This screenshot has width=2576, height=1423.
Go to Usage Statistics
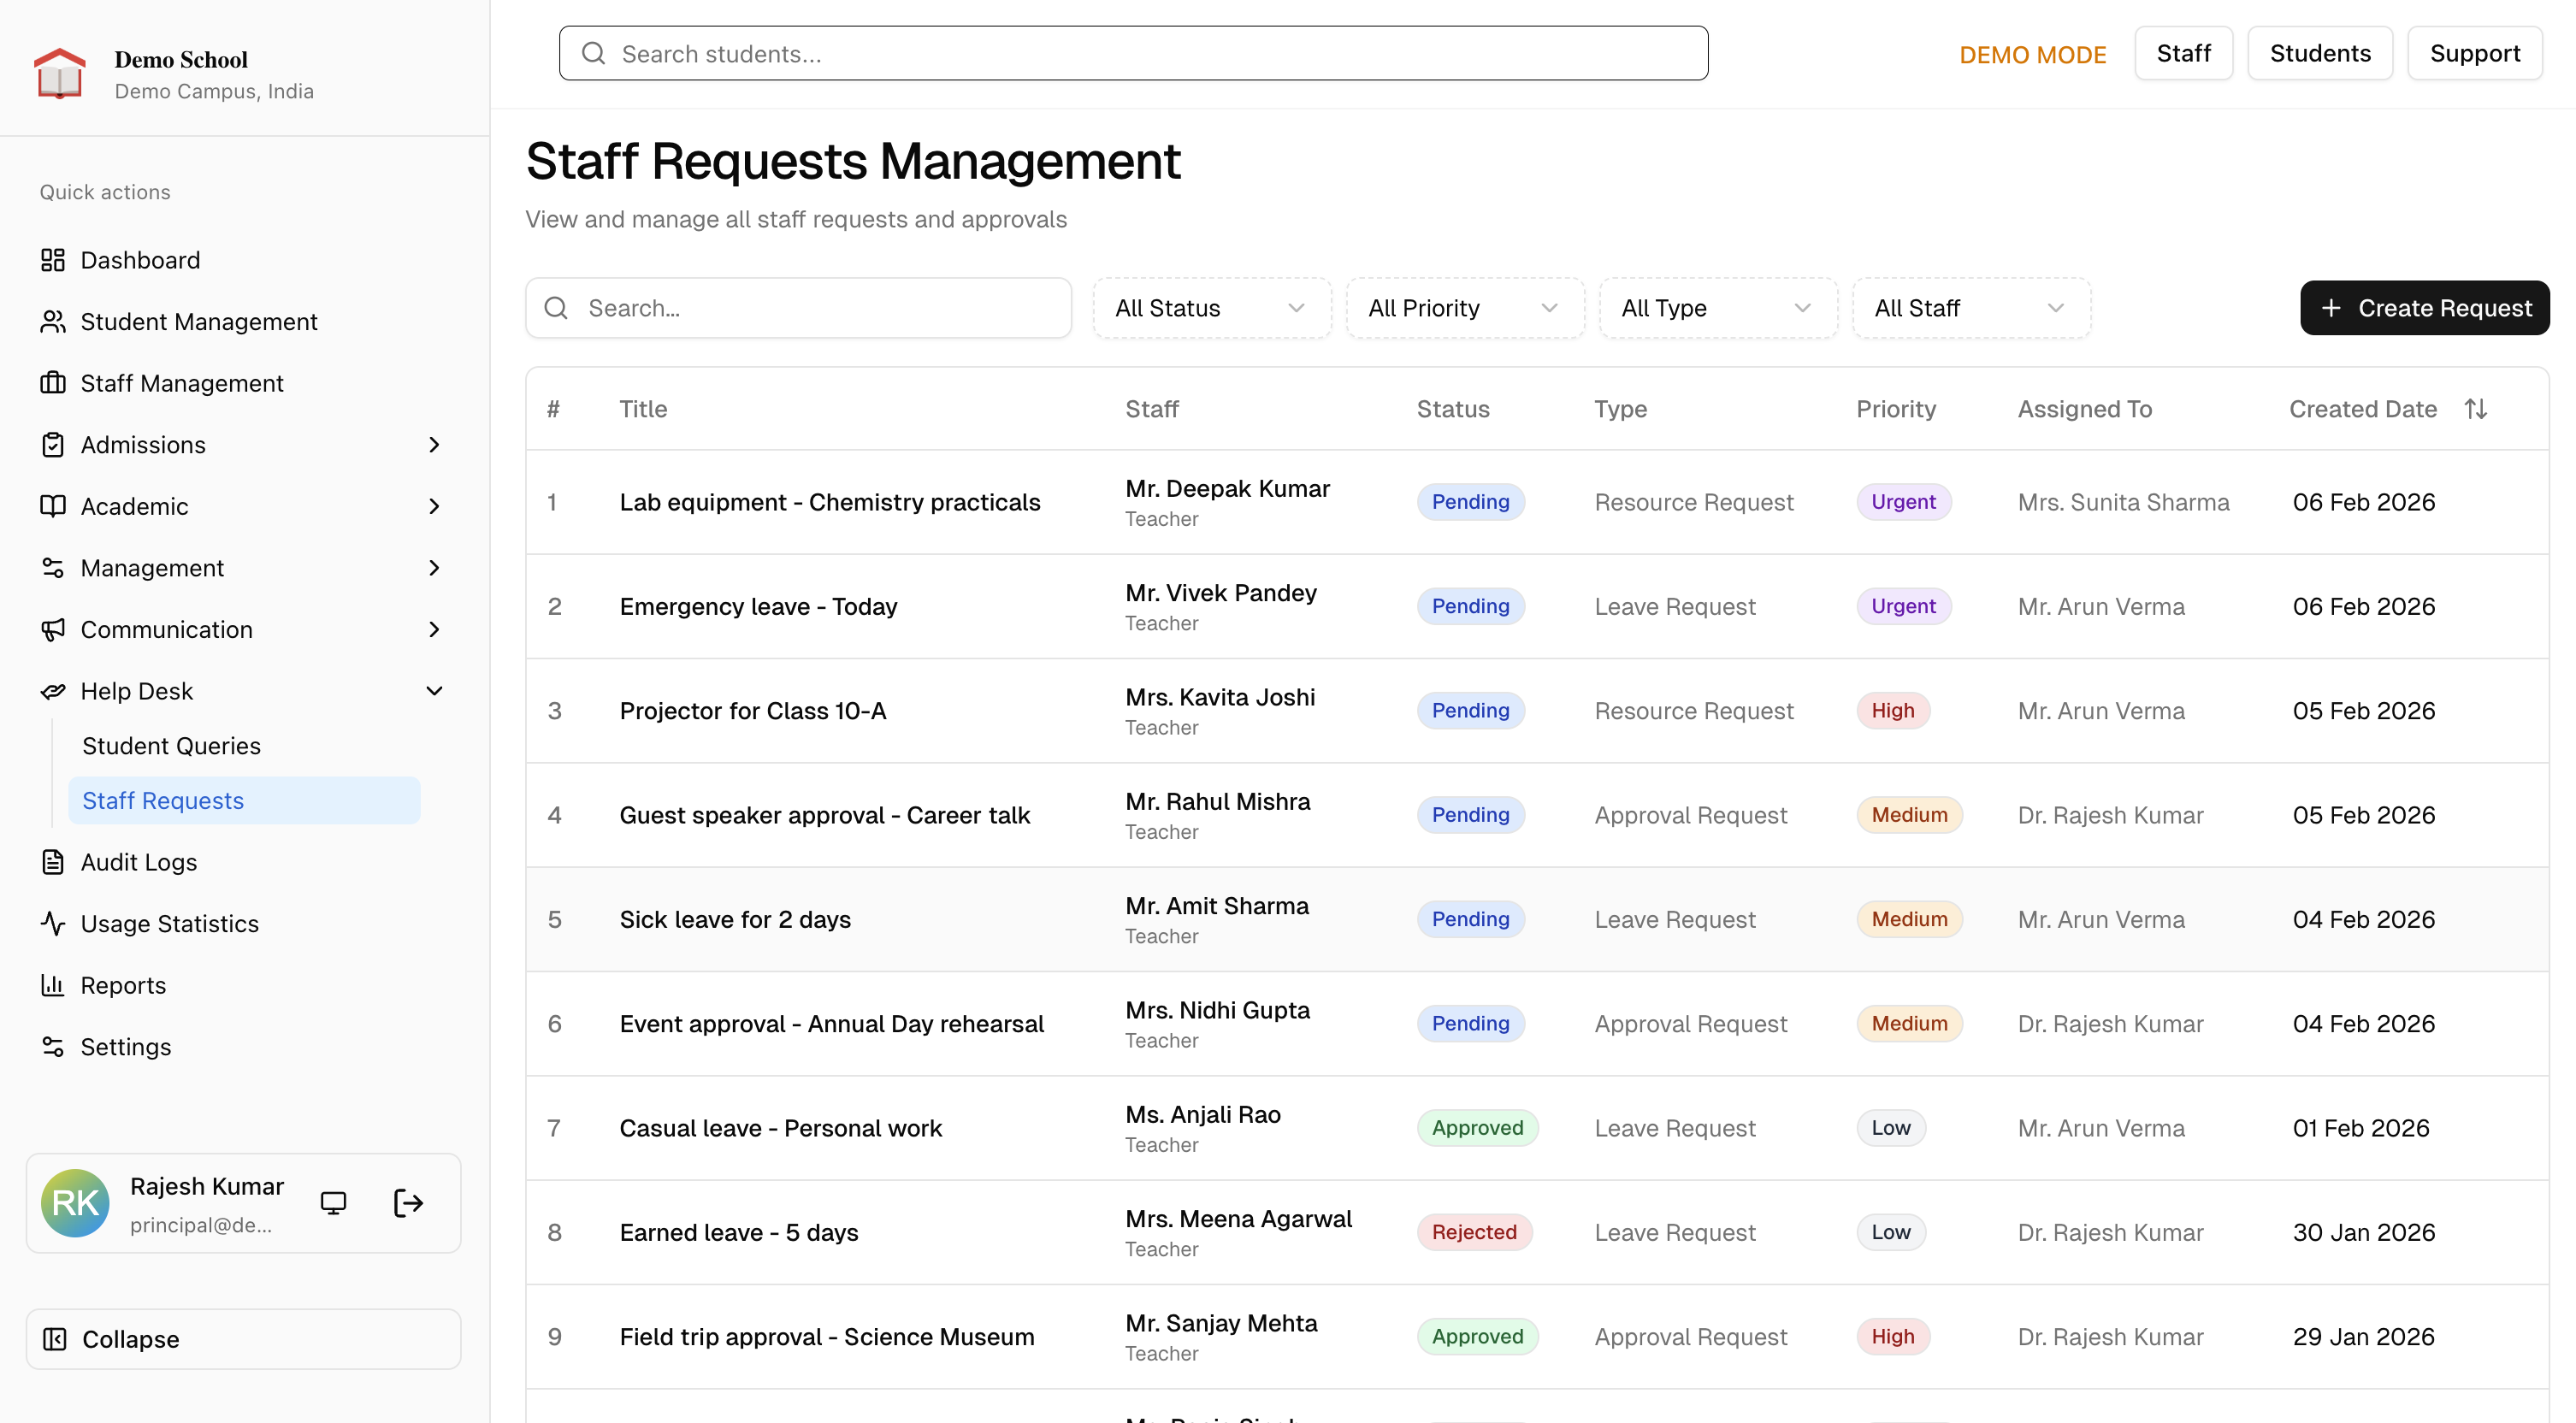pyautogui.click(x=169, y=923)
